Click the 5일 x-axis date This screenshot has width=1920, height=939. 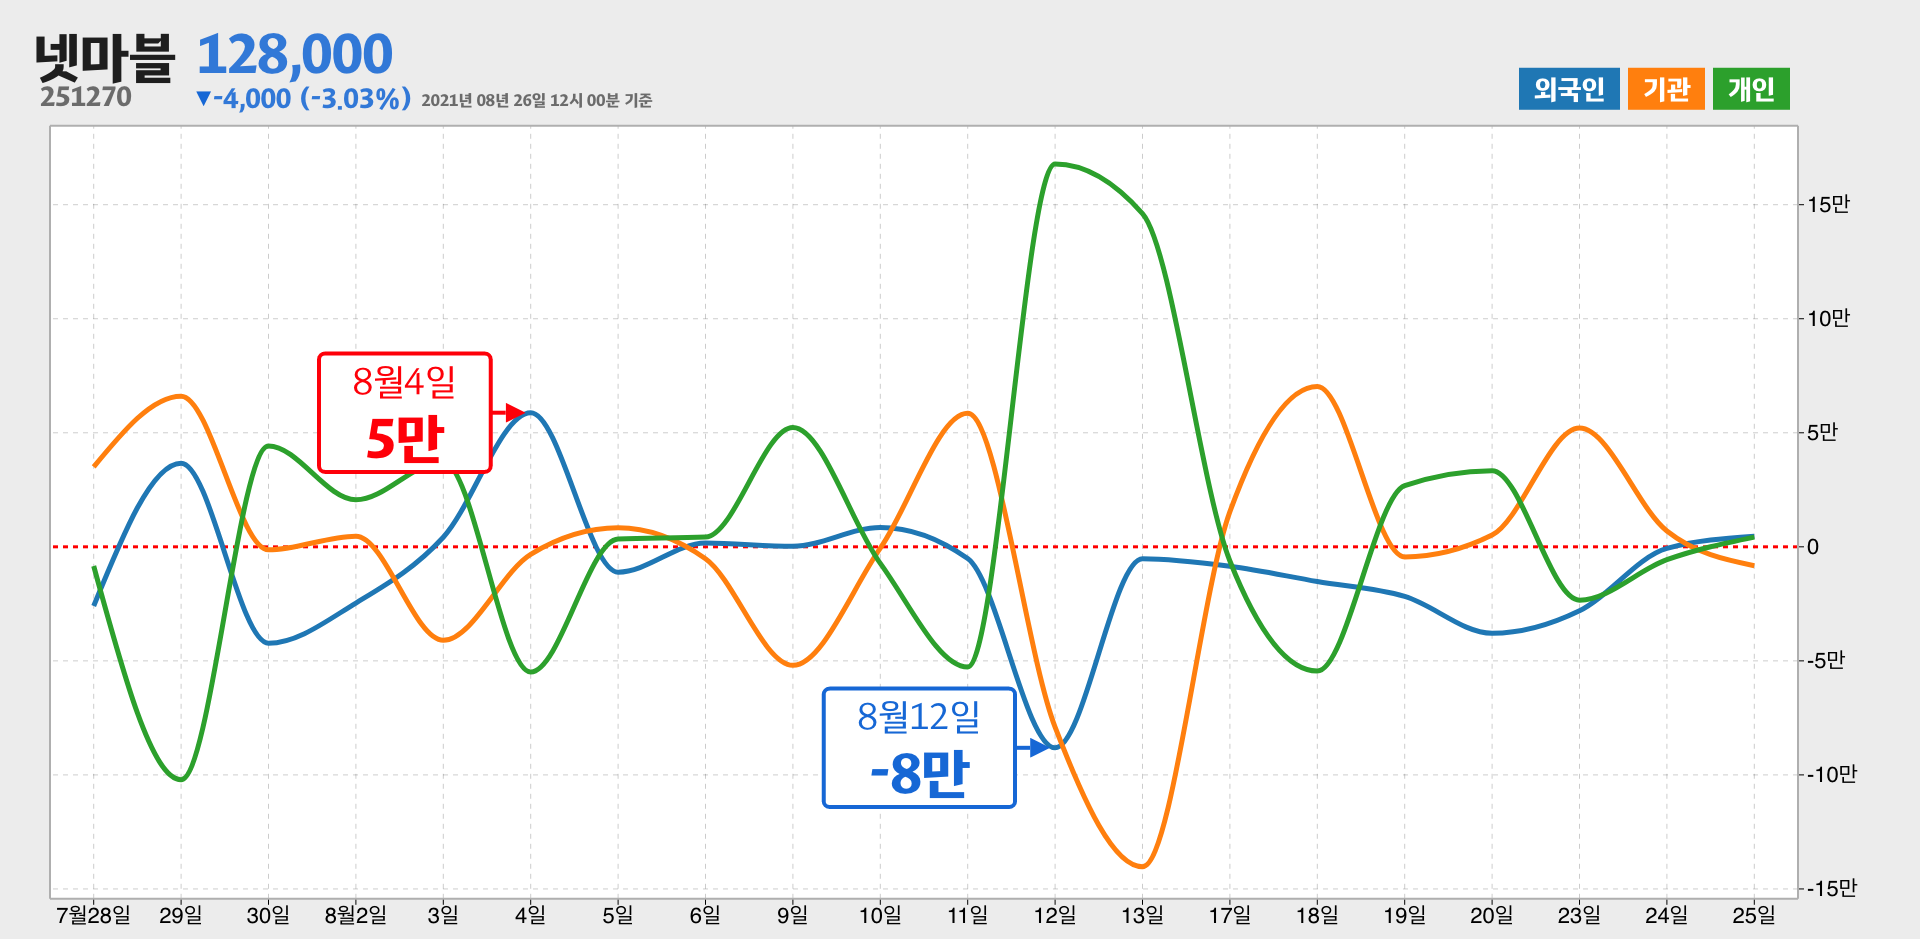[618, 915]
